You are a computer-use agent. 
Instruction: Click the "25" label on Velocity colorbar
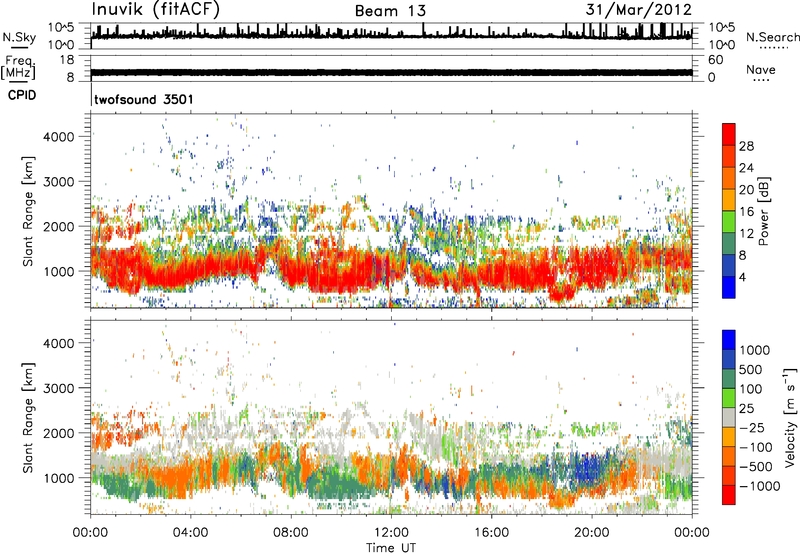(747, 409)
